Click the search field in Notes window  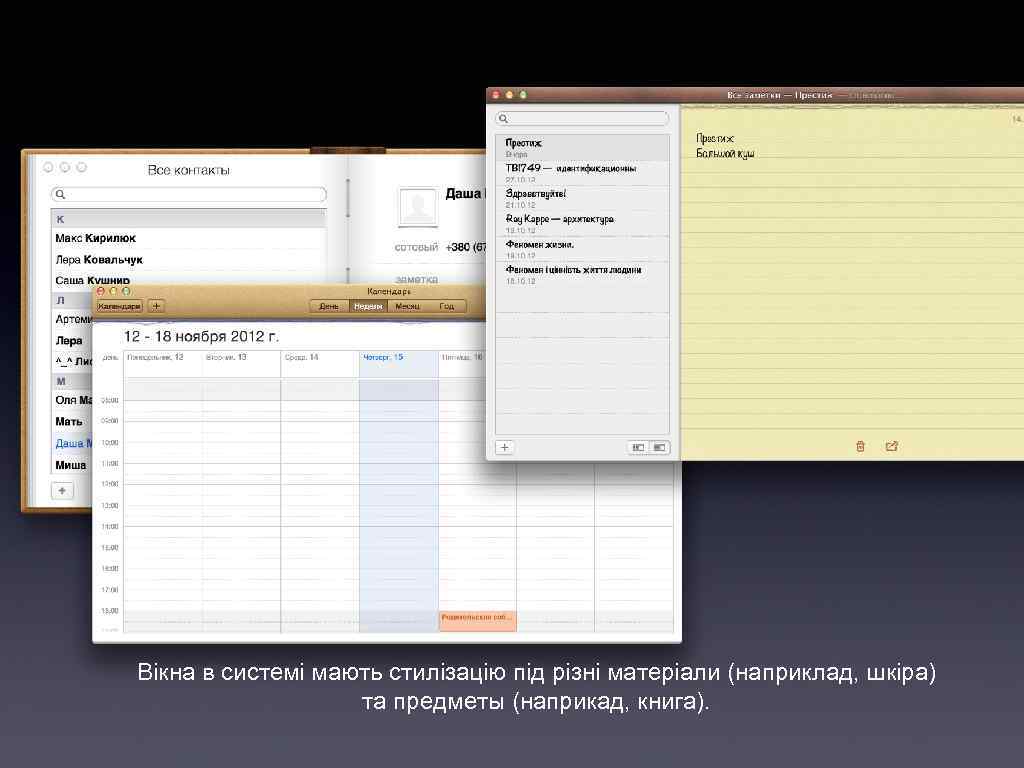[x=582, y=118]
